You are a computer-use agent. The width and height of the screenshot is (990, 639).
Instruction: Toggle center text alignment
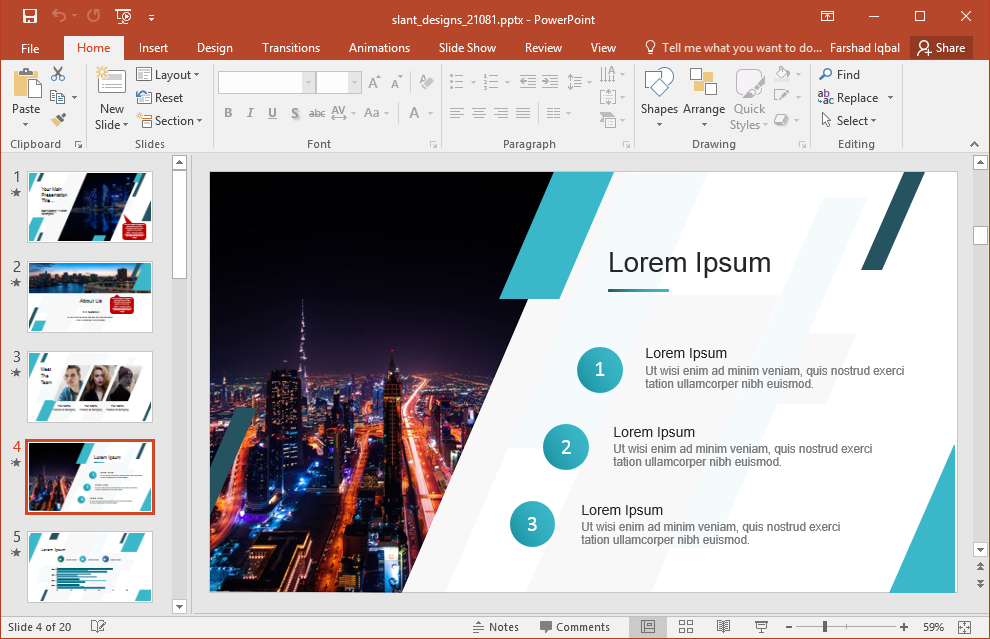coord(480,113)
